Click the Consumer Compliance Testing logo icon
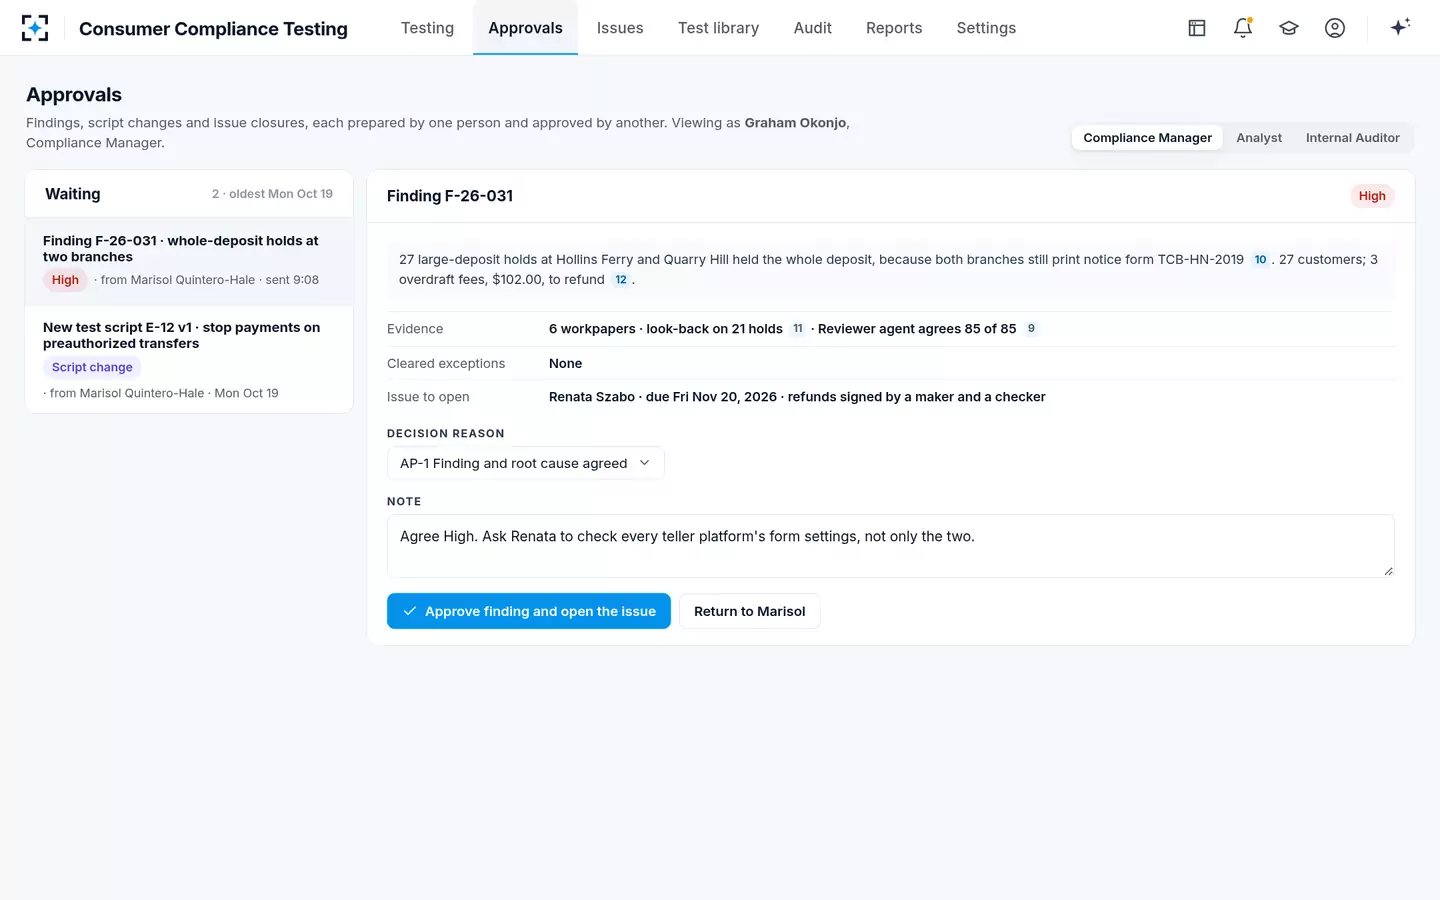This screenshot has height=900, width=1440. 35,28
